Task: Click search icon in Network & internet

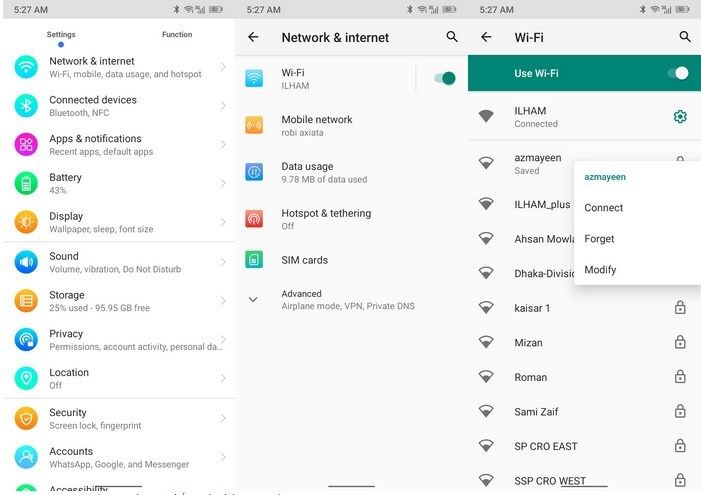Action: click(452, 37)
